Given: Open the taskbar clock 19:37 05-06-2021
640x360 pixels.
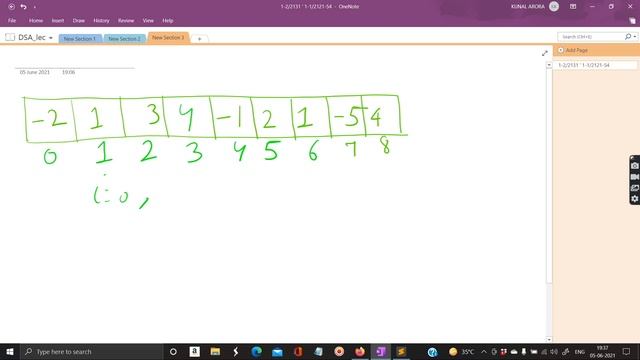Looking at the screenshot, I should click(x=602, y=352).
